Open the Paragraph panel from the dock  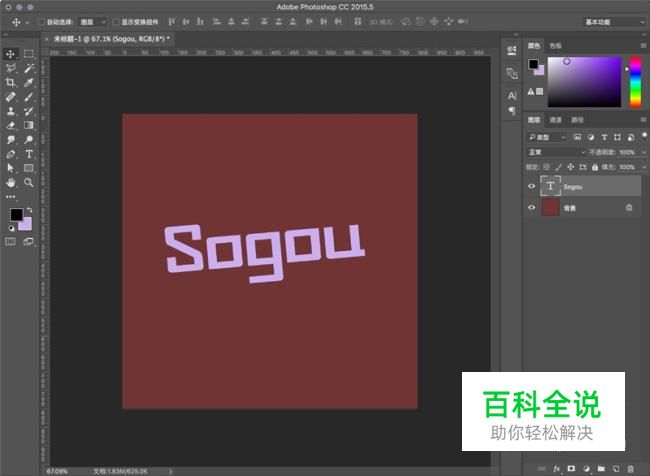(512, 110)
